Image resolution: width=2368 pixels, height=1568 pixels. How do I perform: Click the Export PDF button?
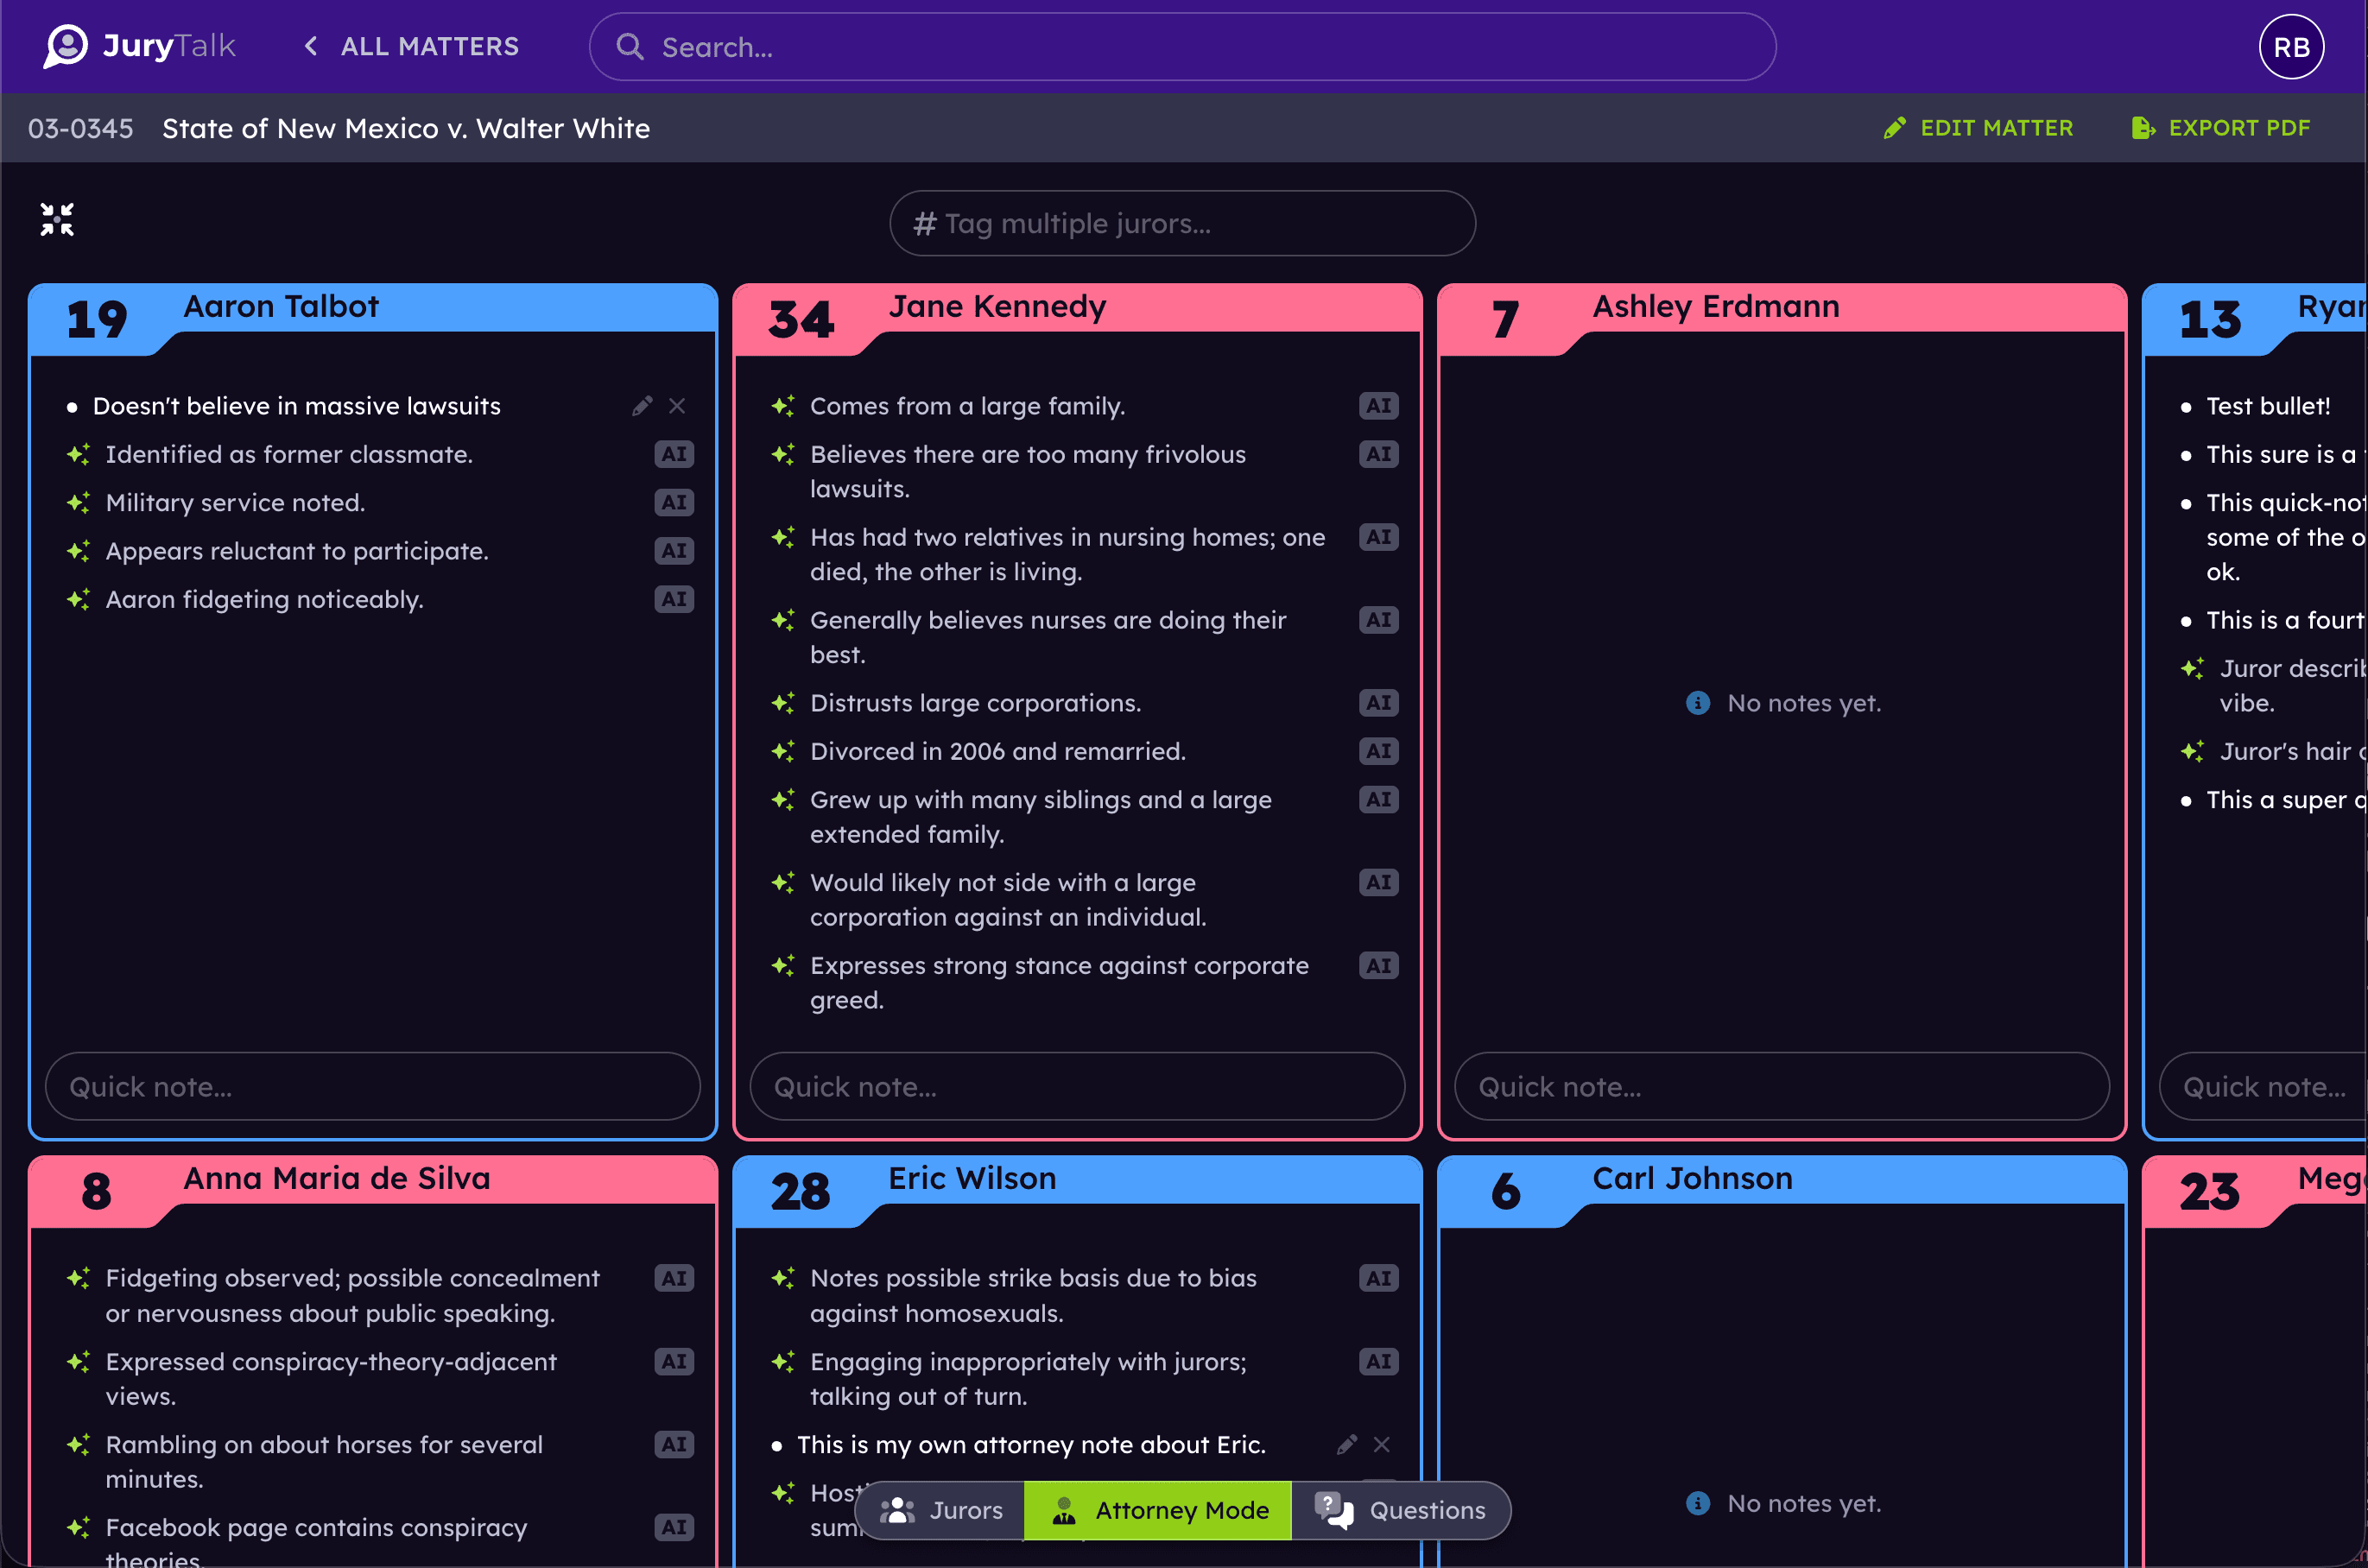pyautogui.click(x=2221, y=128)
